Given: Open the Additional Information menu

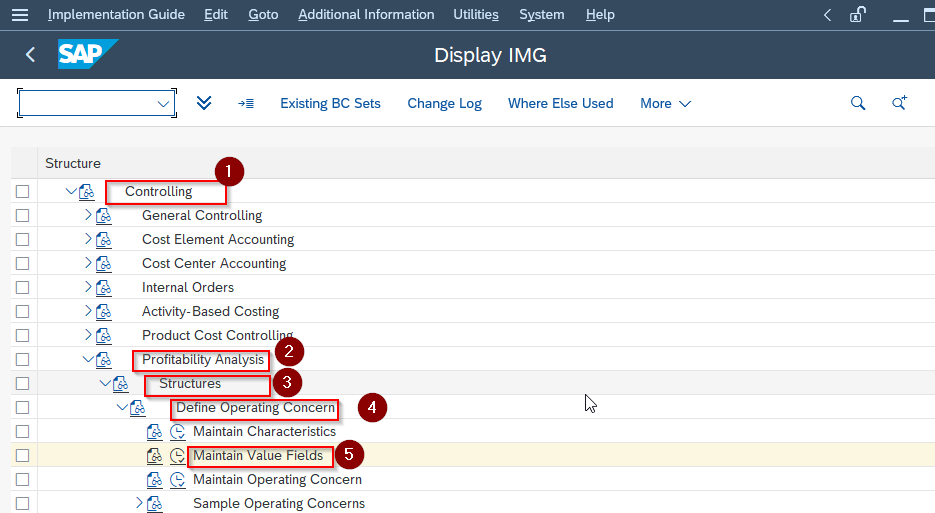Looking at the screenshot, I should coord(366,14).
